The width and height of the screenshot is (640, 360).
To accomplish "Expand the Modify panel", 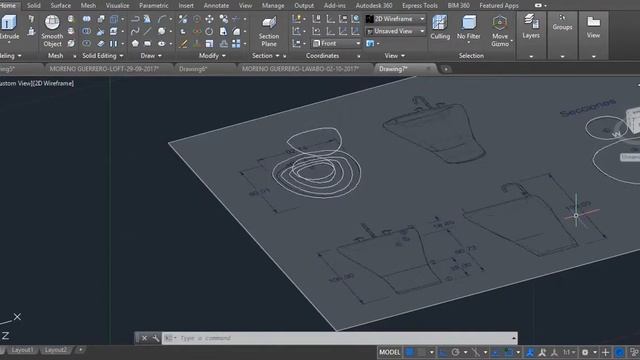I will pos(212,56).
